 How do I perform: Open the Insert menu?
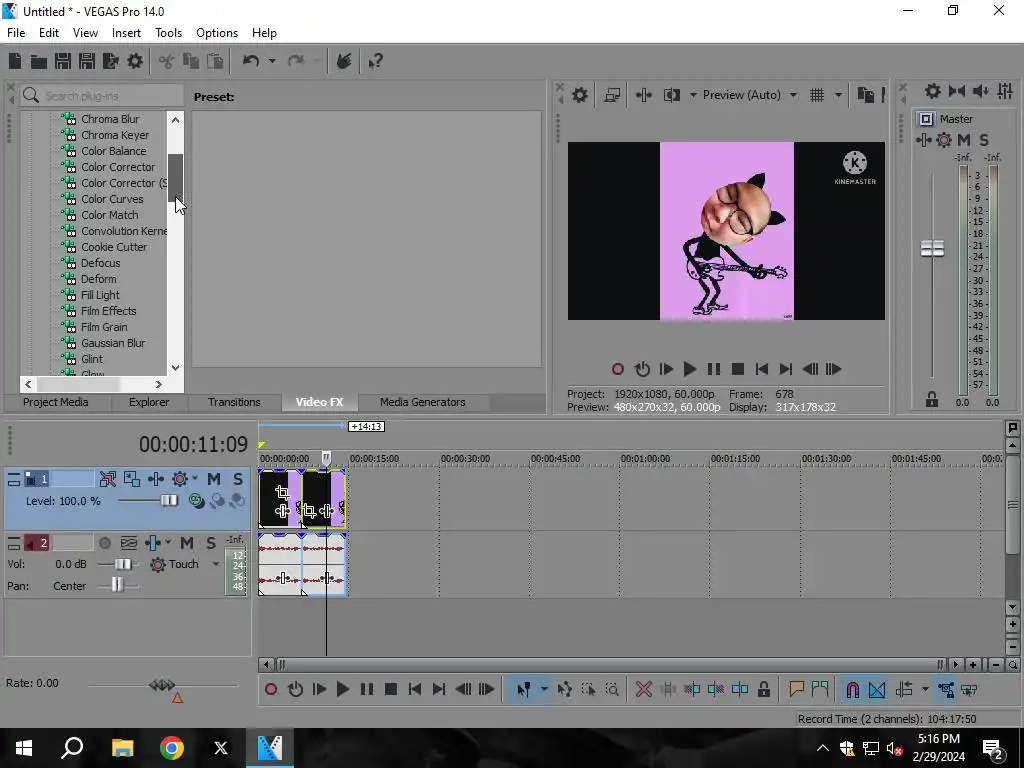[x=126, y=33]
